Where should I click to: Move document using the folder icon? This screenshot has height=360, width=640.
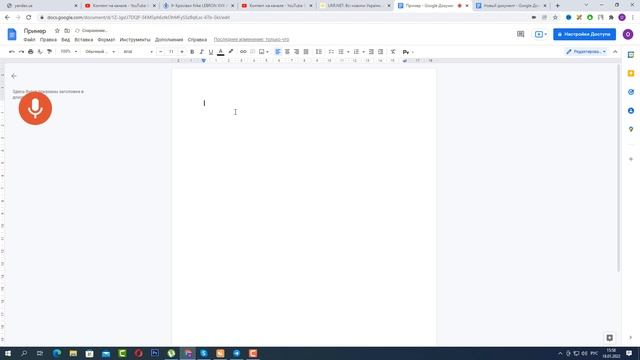pyautogui.click(x=67, y=31)
